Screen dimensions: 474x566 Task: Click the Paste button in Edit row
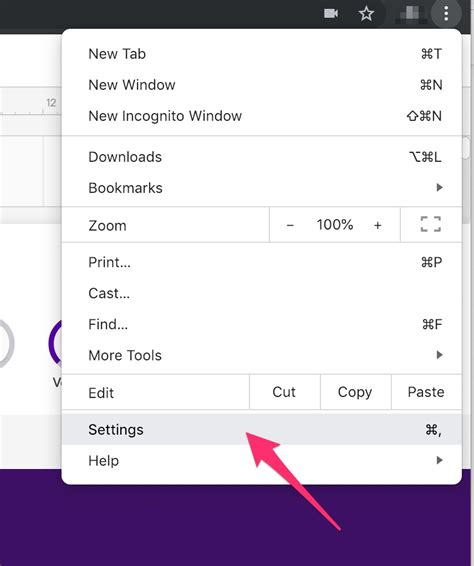point(426,392)
